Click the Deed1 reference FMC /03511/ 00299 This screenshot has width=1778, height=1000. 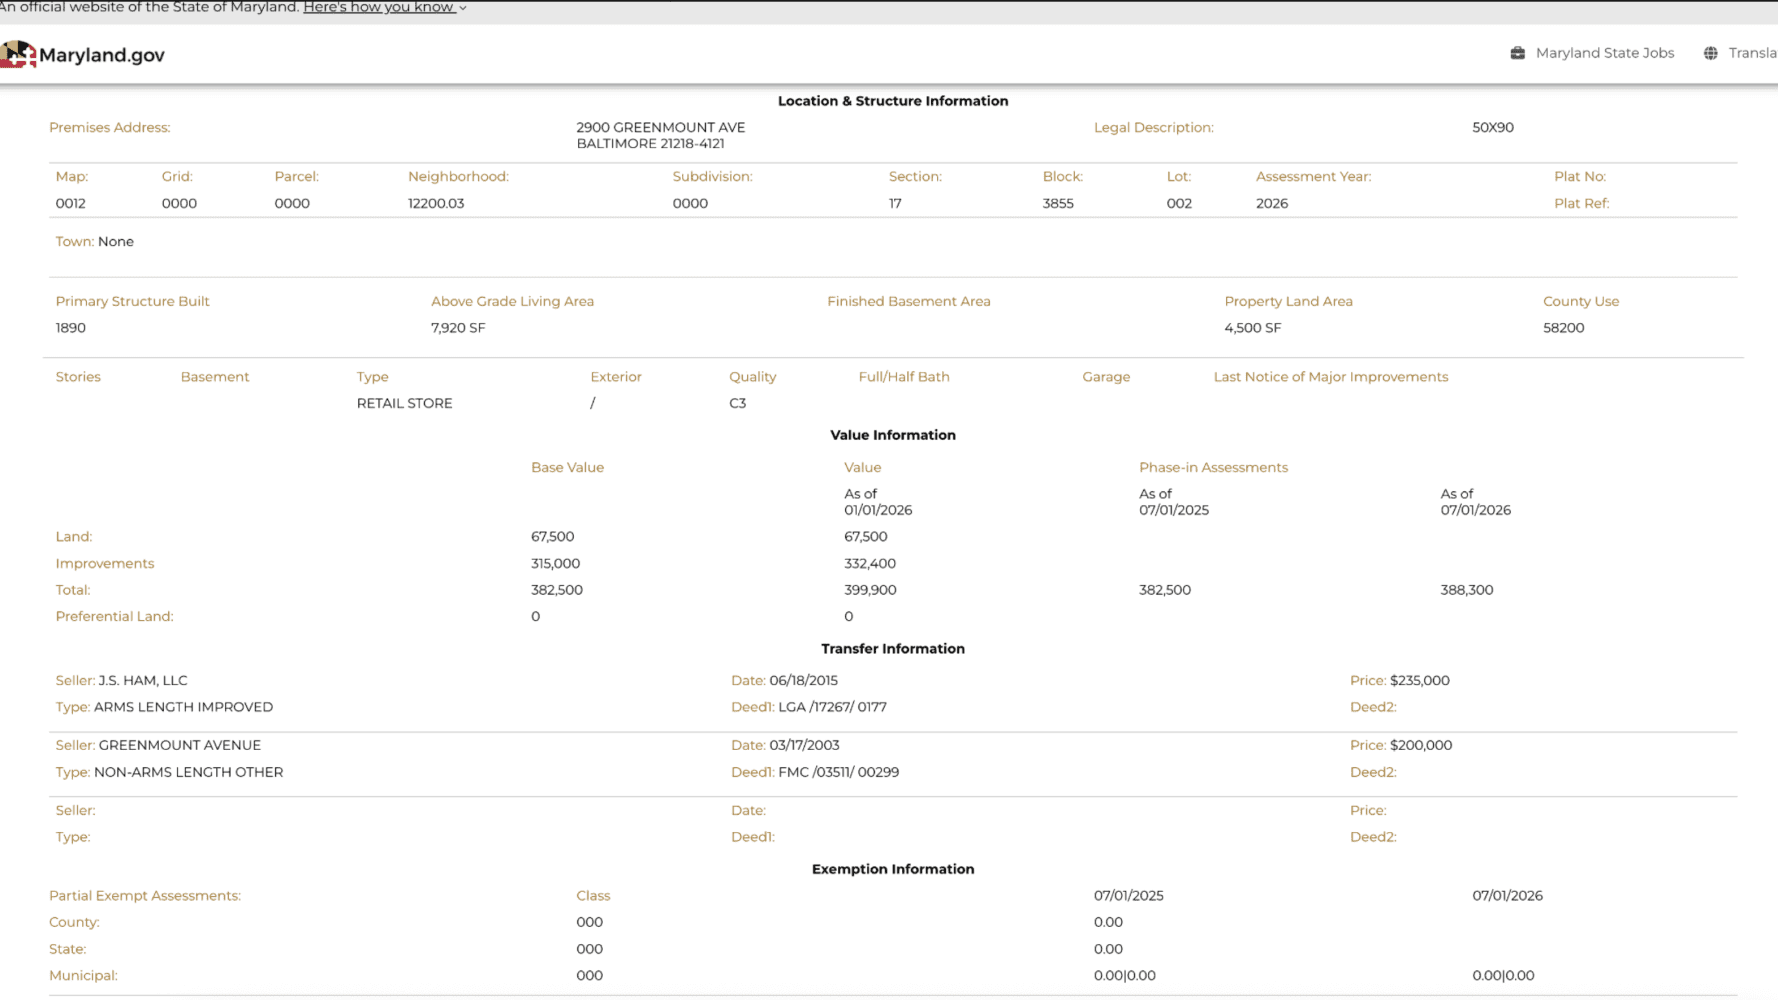click(x=838, y=772)
